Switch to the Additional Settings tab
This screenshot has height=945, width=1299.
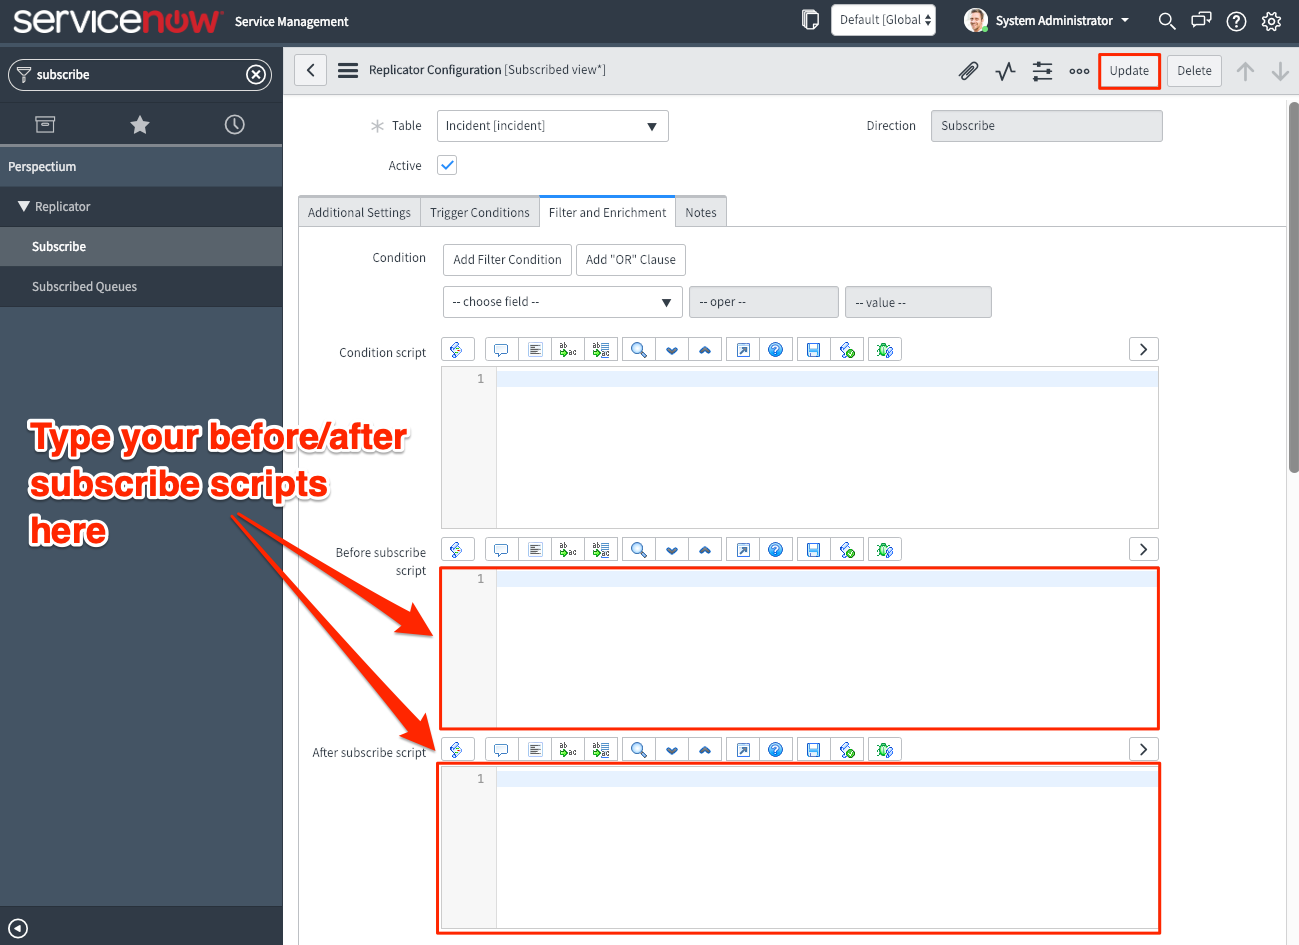point(359,212)
